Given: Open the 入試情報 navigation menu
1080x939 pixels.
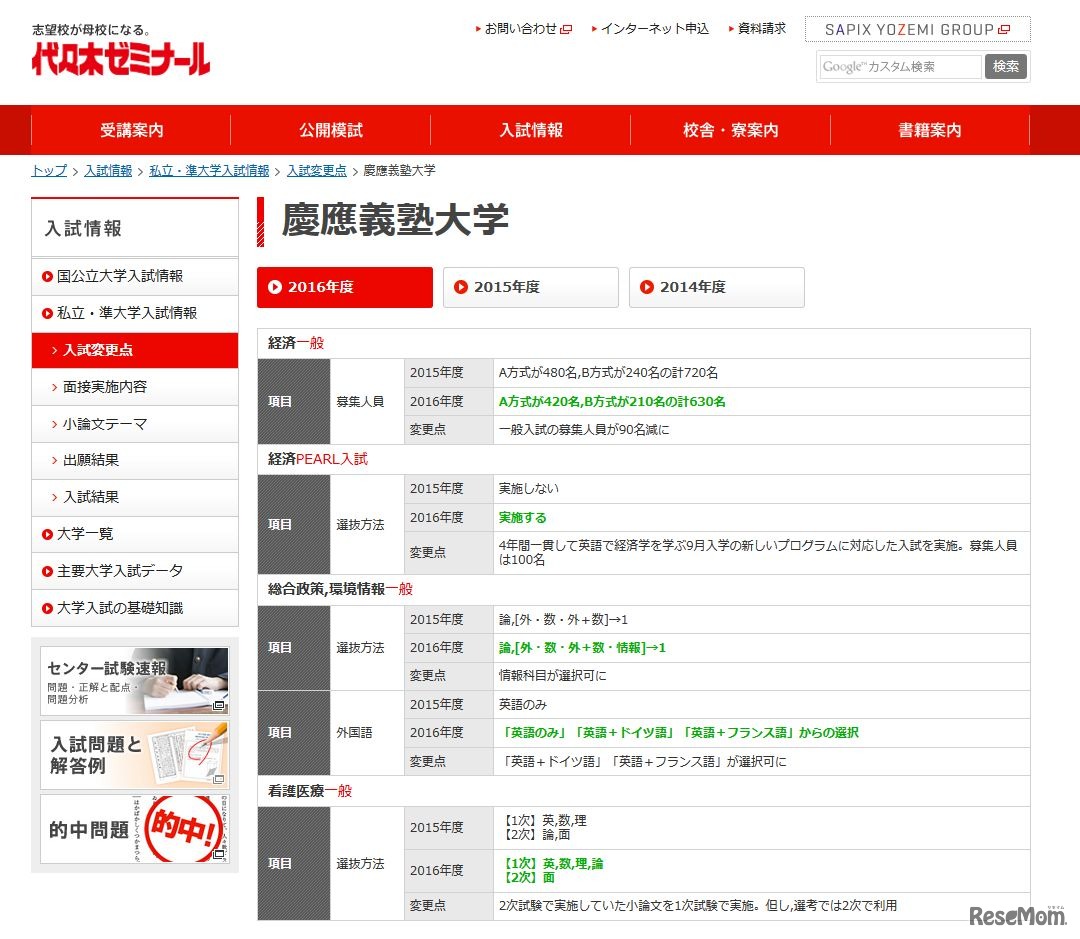Looking at the screenshot, I should click(x=529, y=129).
